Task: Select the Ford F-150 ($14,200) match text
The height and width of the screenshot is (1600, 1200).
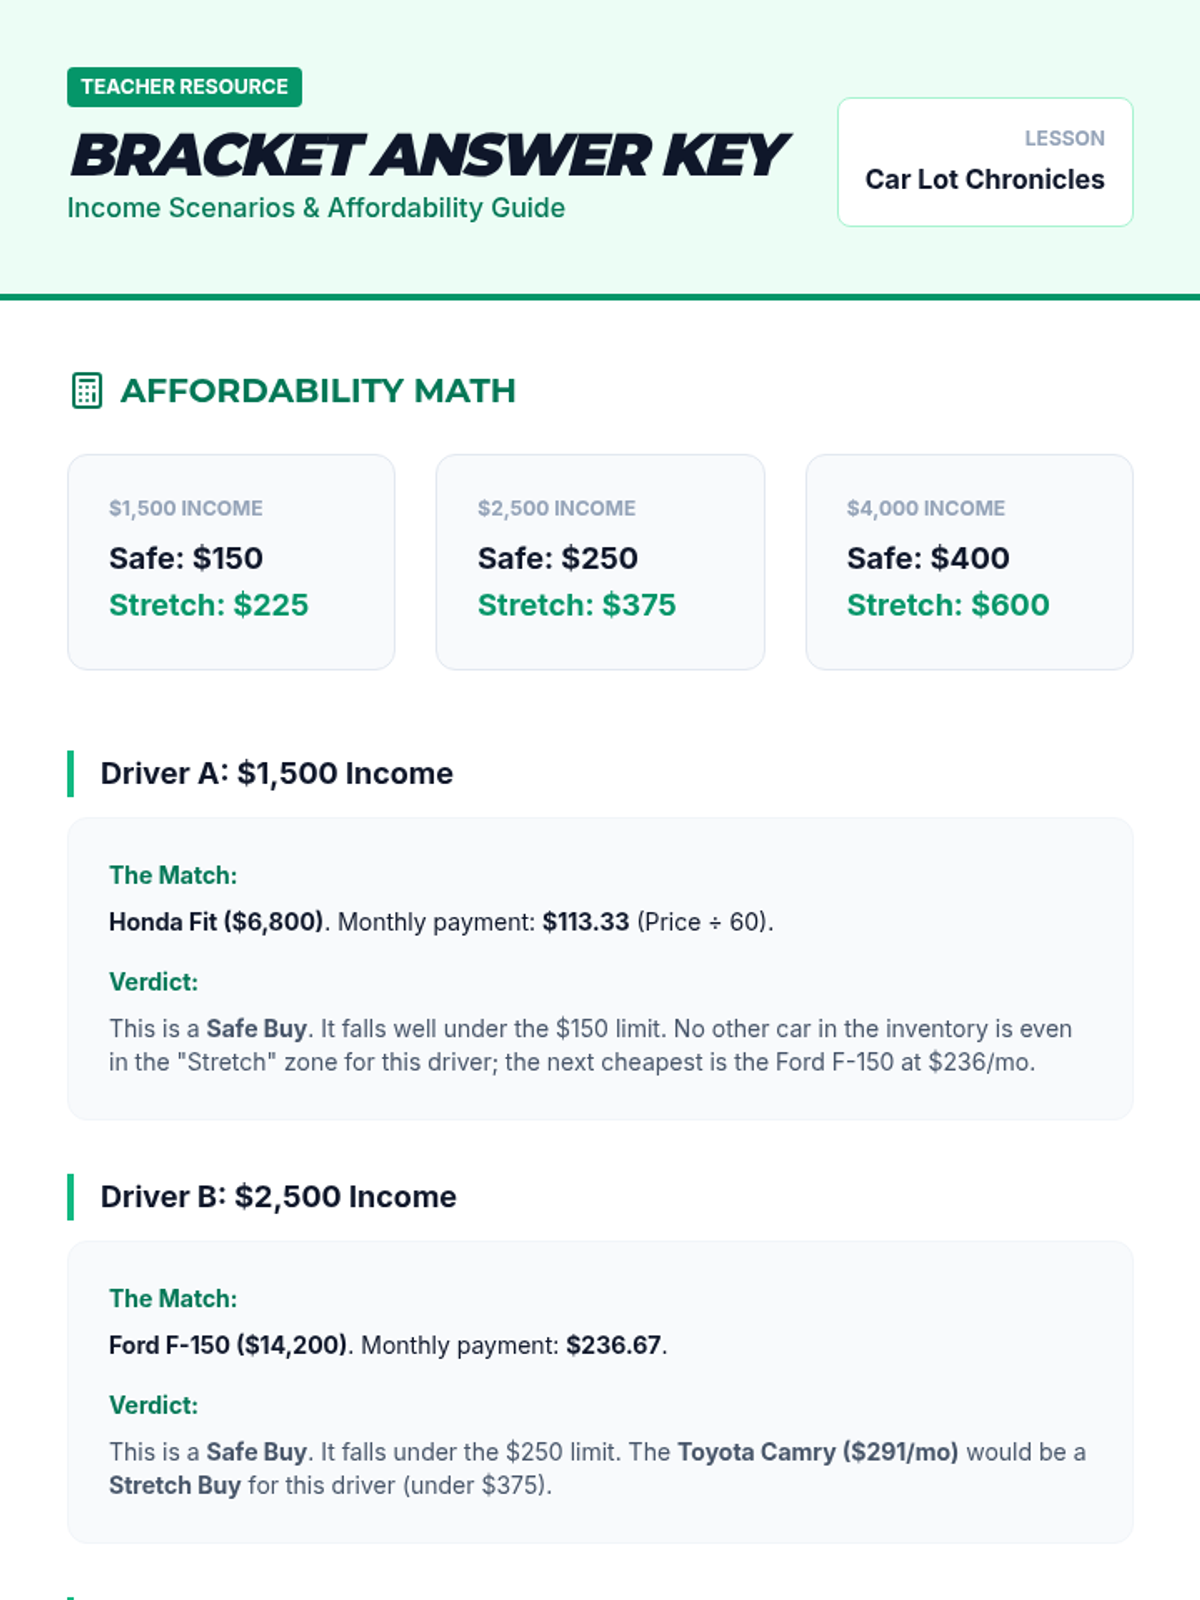Action: click(228, 1345)
